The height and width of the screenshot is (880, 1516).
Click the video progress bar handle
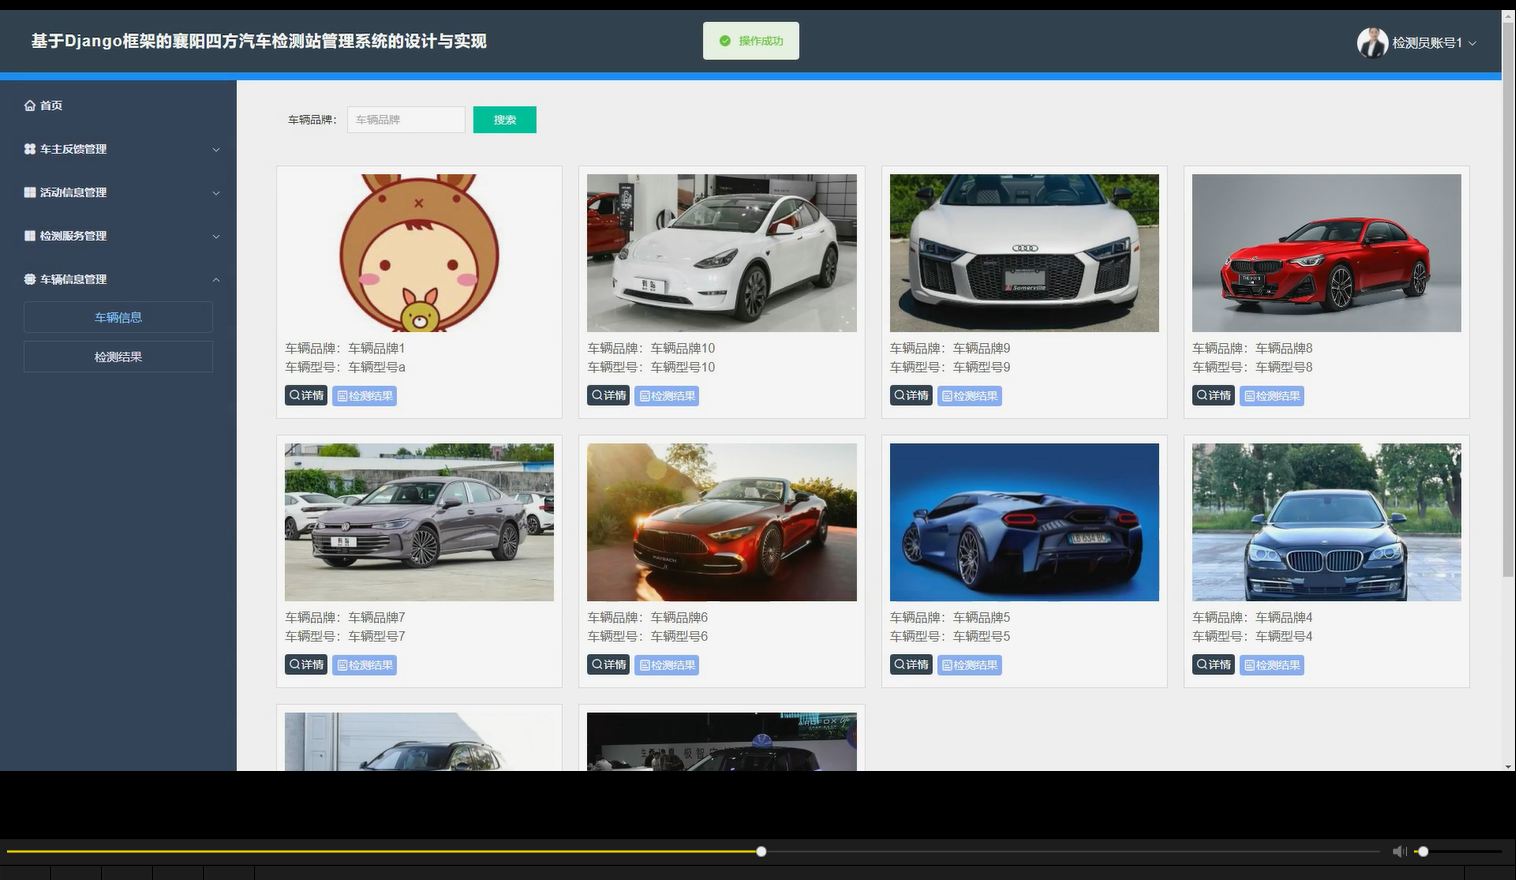click(x=761, y=851)
